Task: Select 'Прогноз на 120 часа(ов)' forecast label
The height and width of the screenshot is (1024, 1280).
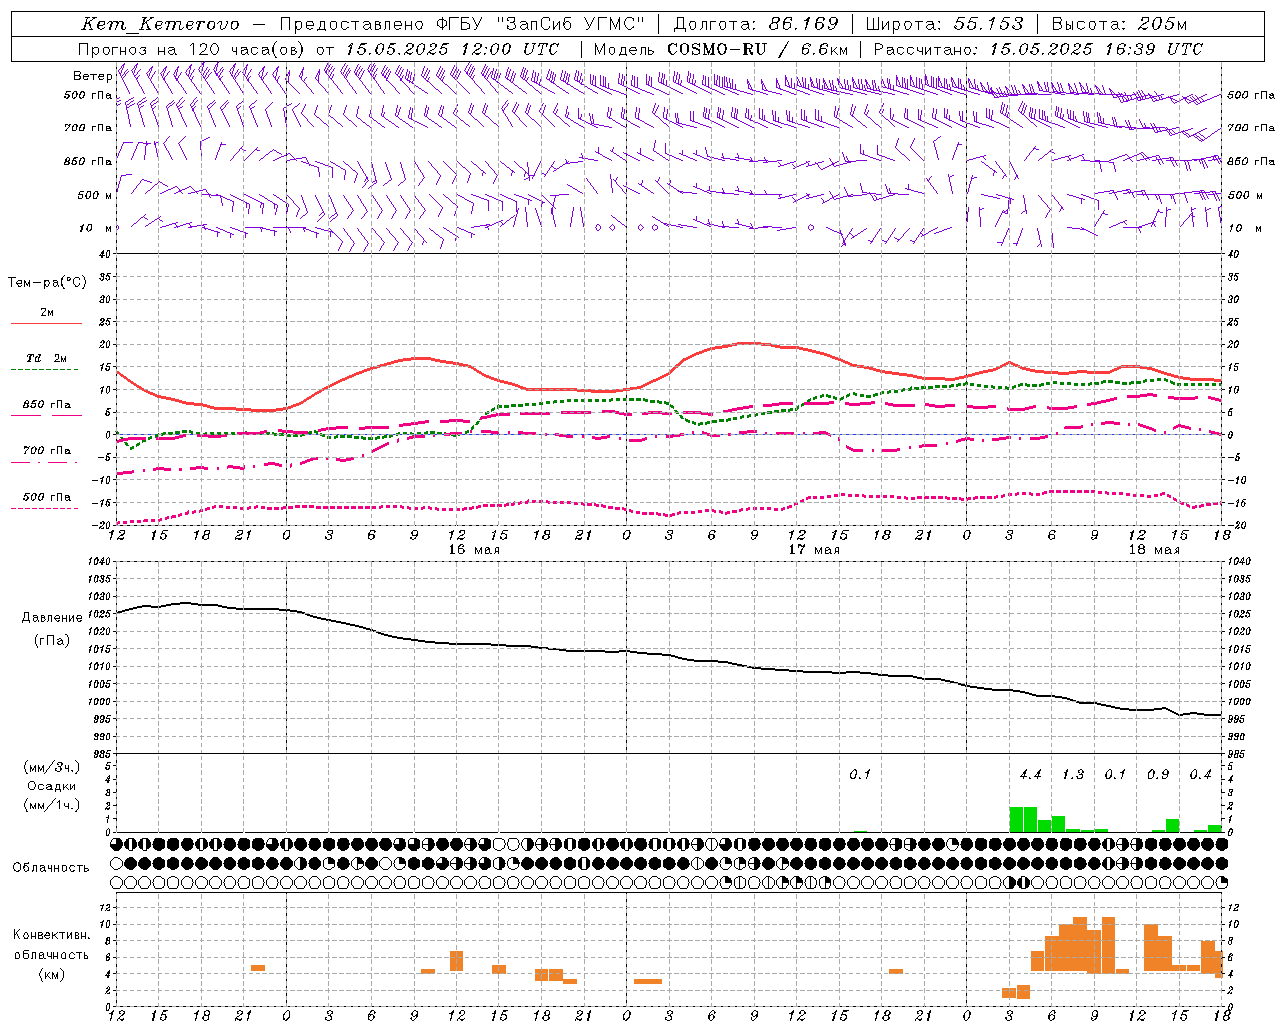Action: point(192,49)
